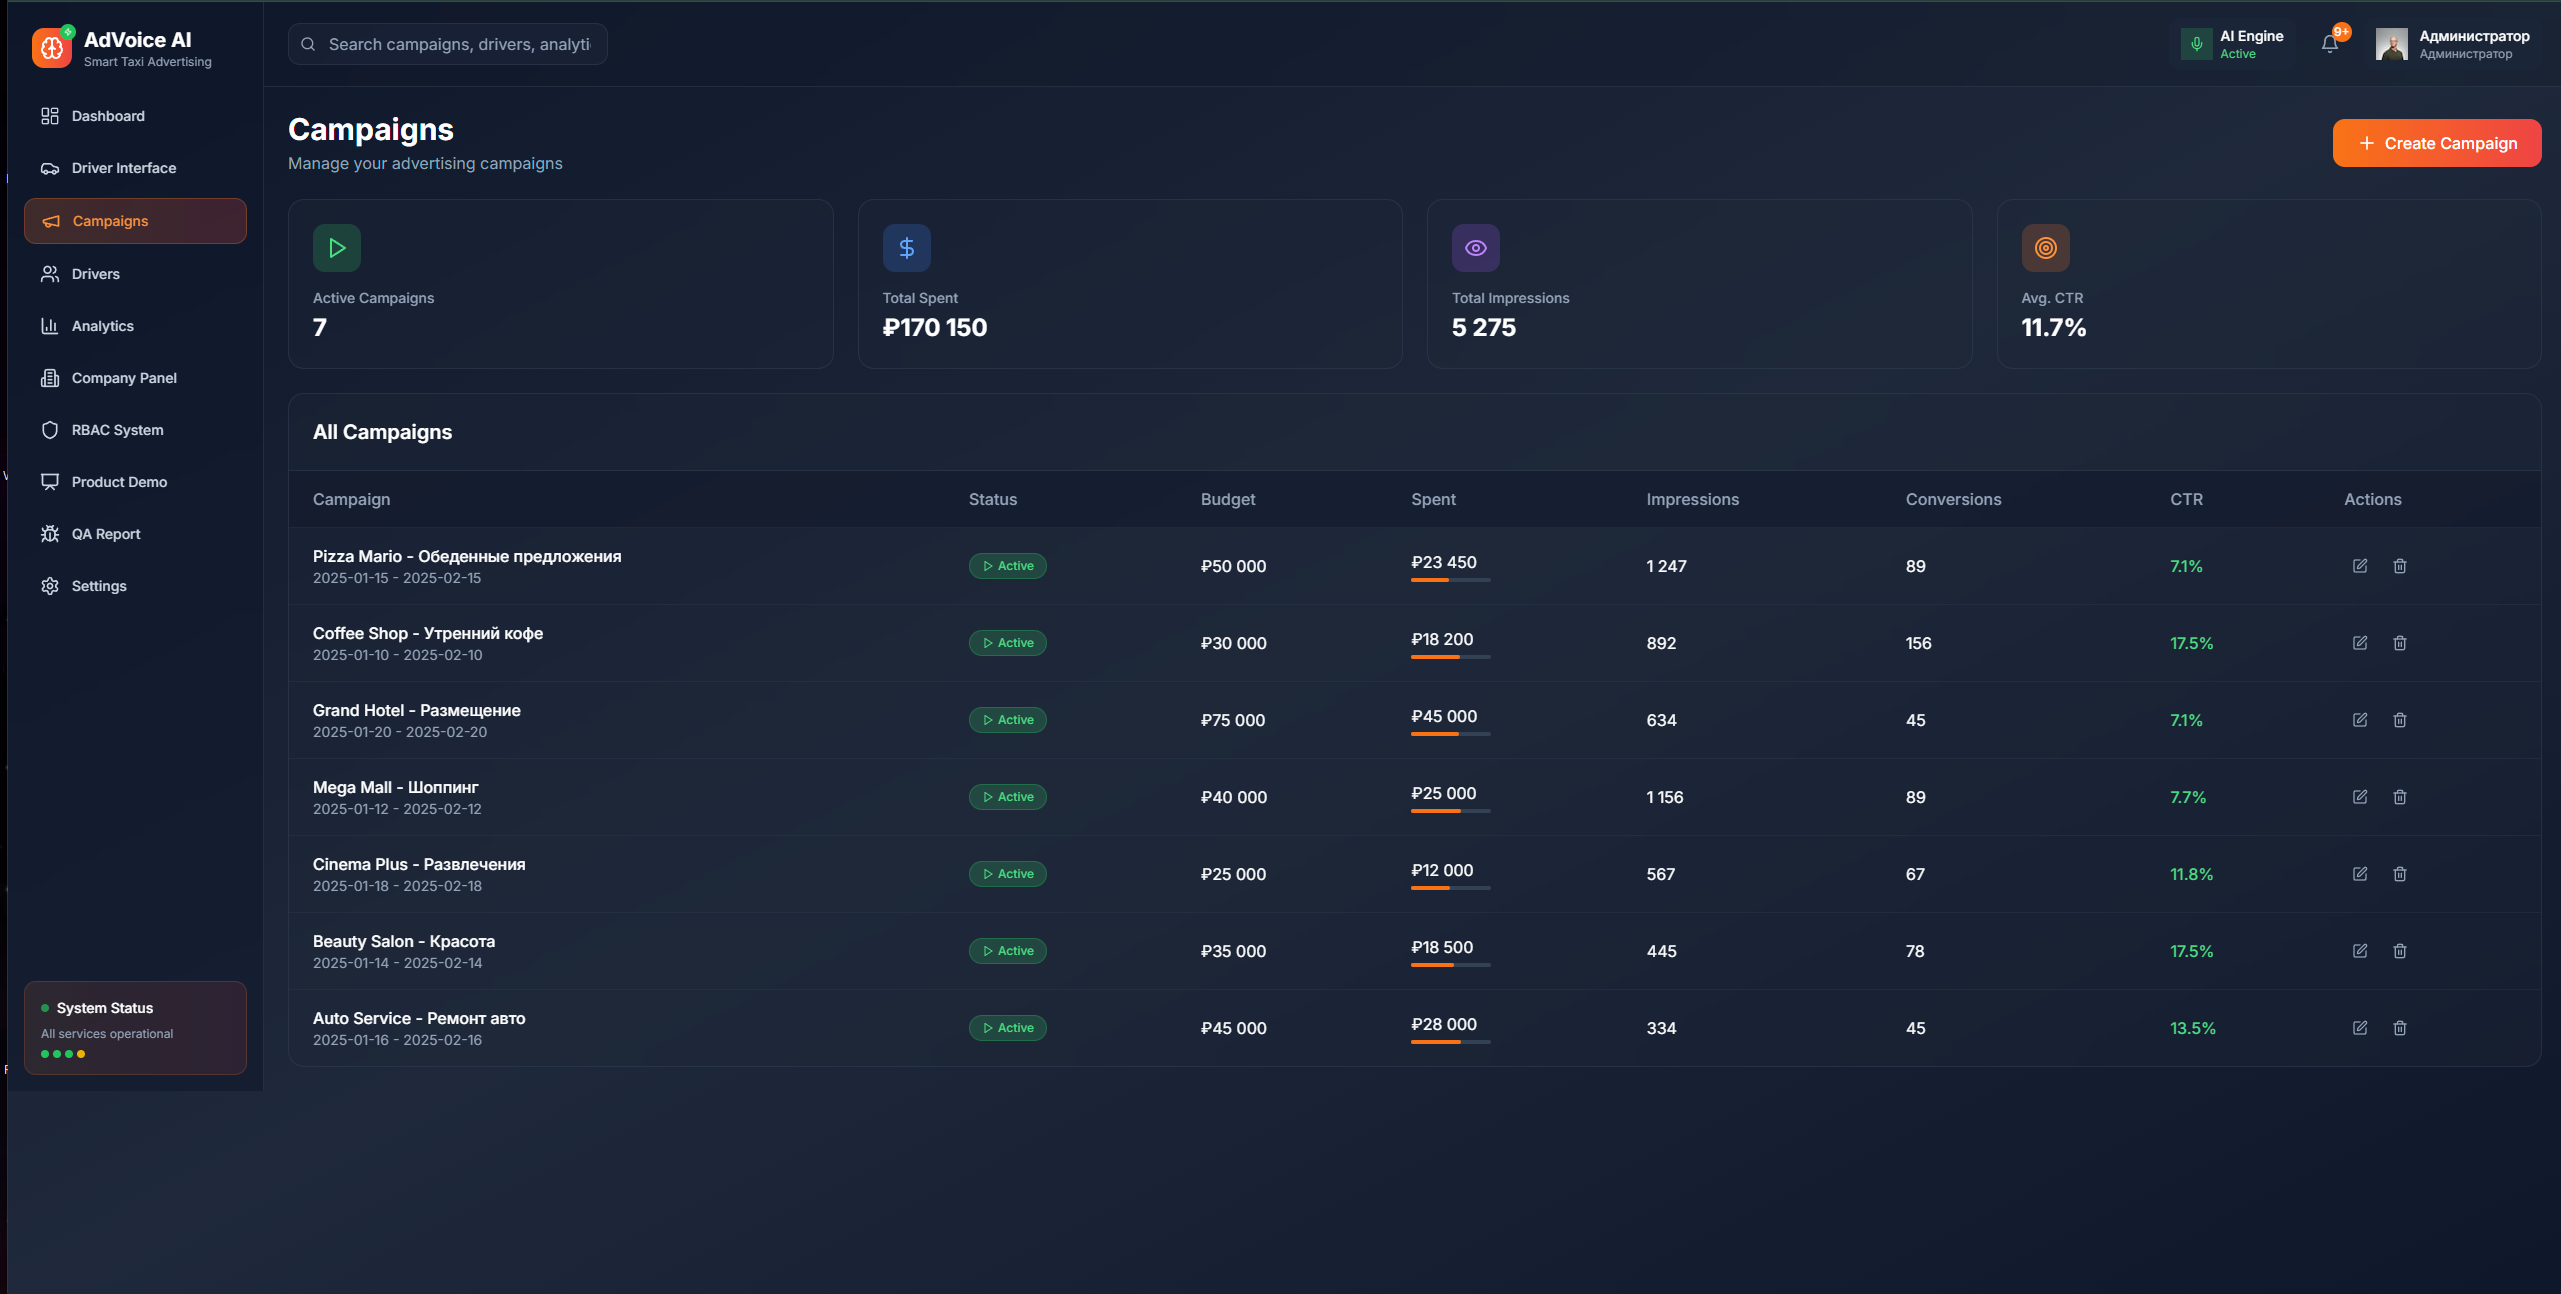Open the Settings sidebar link
Viewport: 2561px width, 1294px height.
pyautogui.click(x=99, y=586)
